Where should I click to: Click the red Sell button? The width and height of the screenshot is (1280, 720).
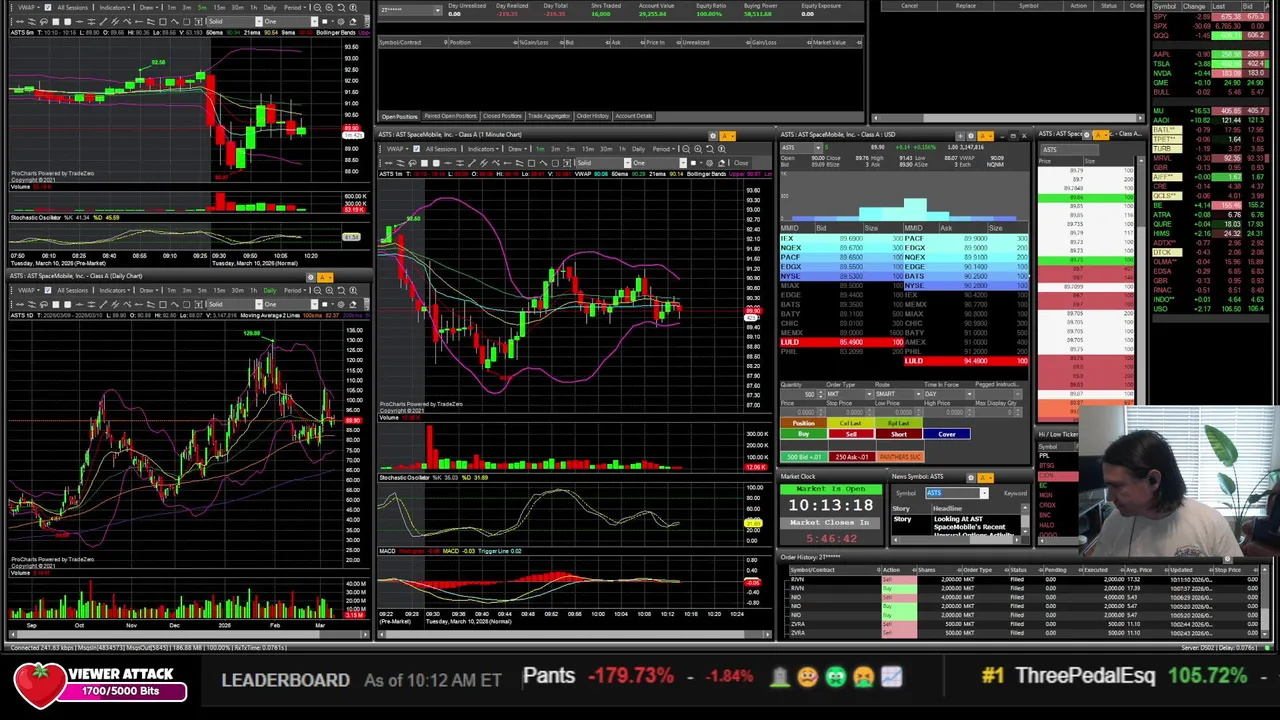851,434
